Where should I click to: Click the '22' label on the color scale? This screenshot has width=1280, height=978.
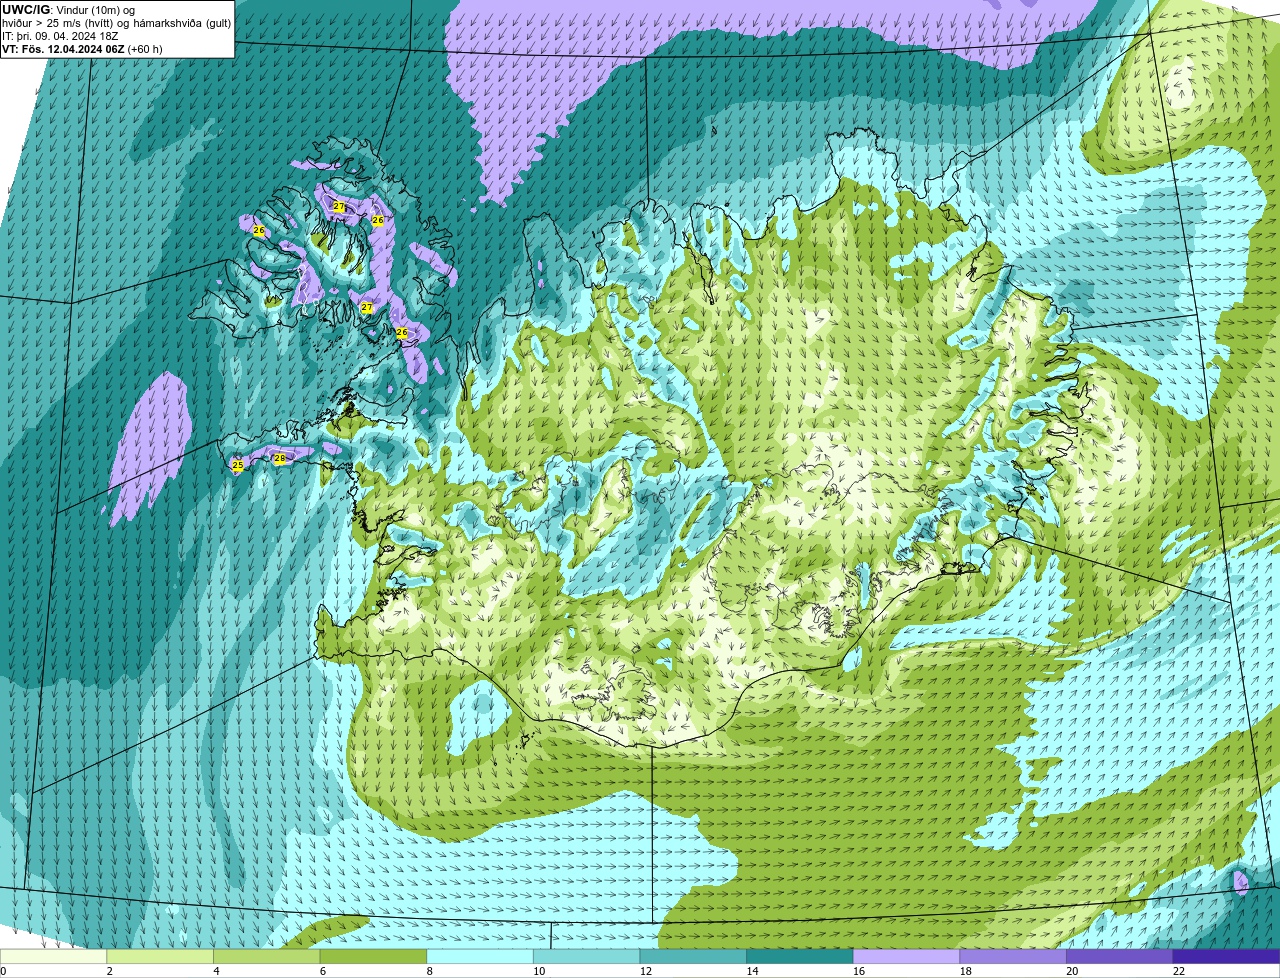pos(1179,971)
